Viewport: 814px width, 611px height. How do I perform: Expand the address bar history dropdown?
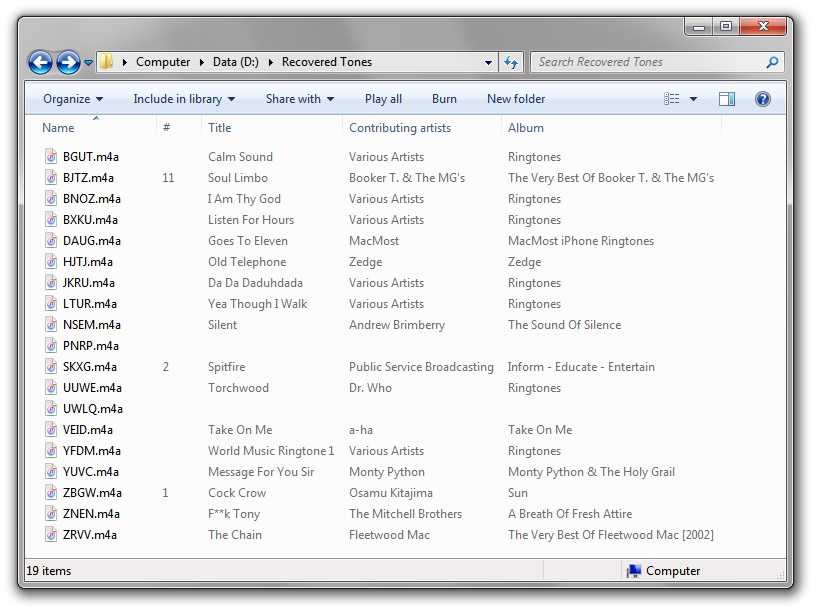(488, 62)
